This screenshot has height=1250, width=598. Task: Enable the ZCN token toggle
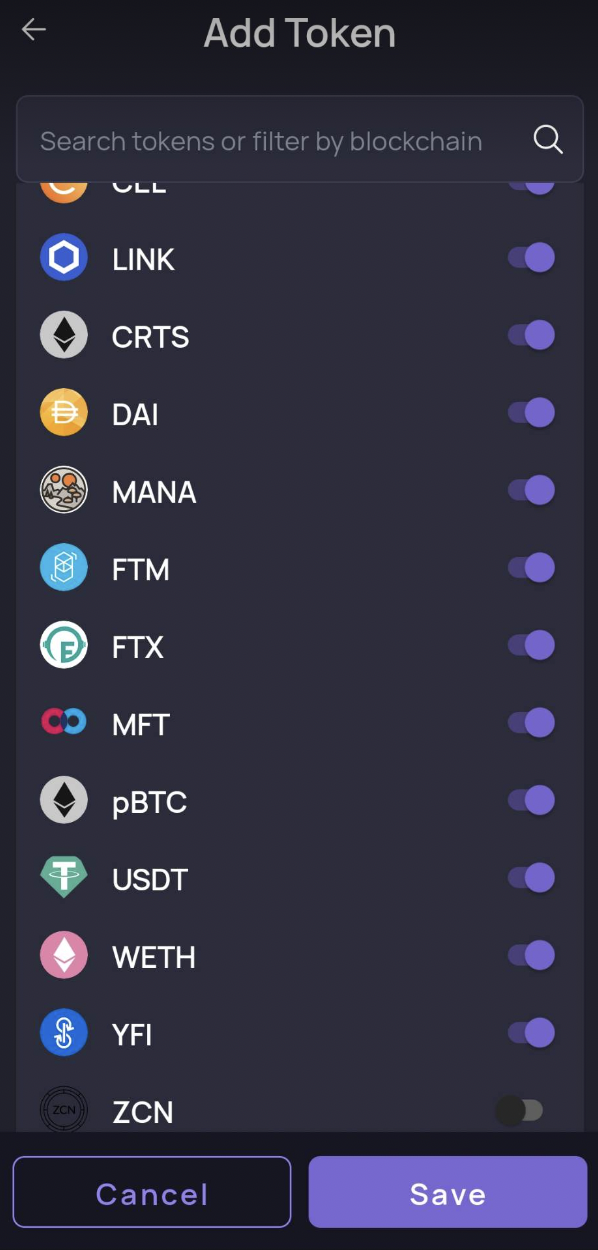(520, 1110)
